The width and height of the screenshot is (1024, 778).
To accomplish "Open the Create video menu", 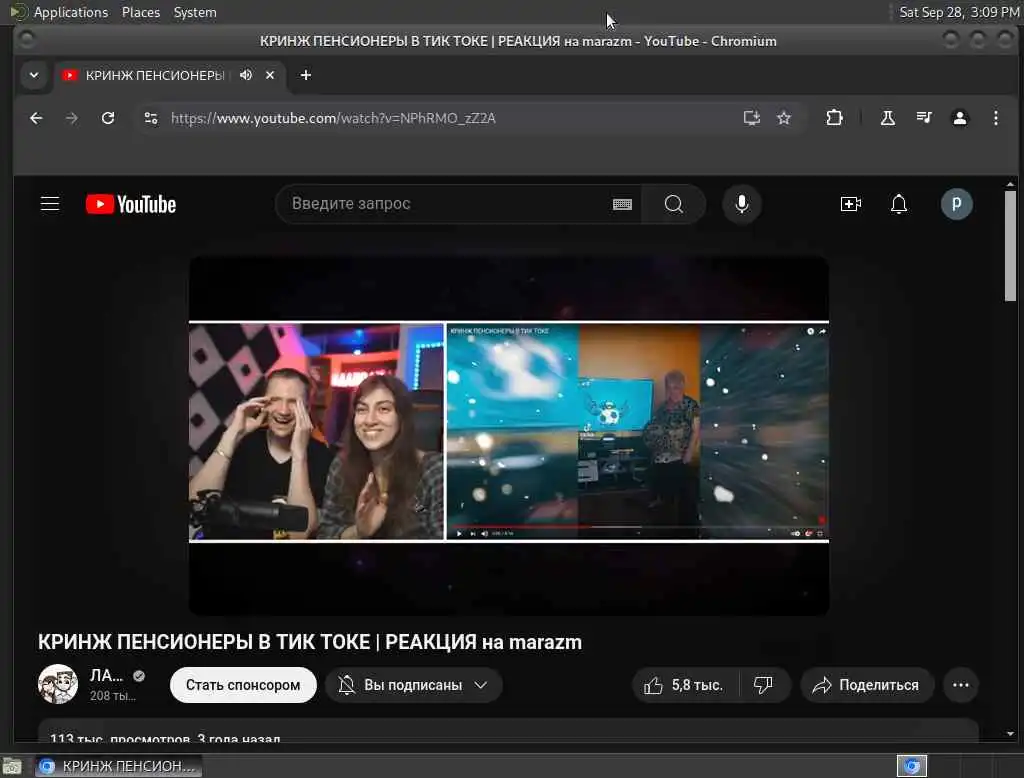I will (850, 204).
